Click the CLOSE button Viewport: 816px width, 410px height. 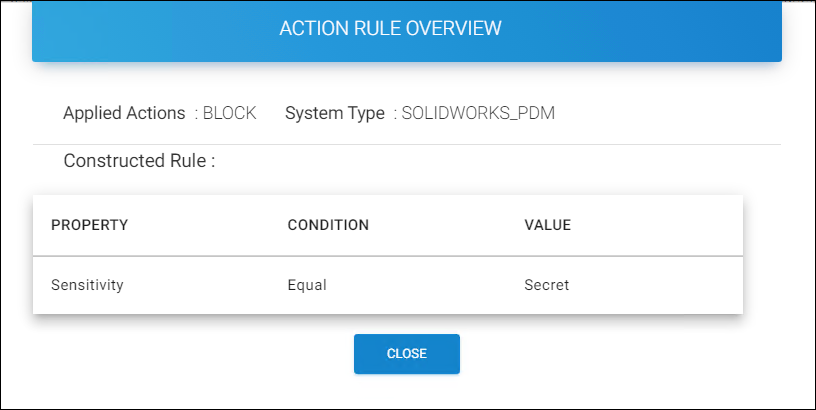tap(406, 354)
